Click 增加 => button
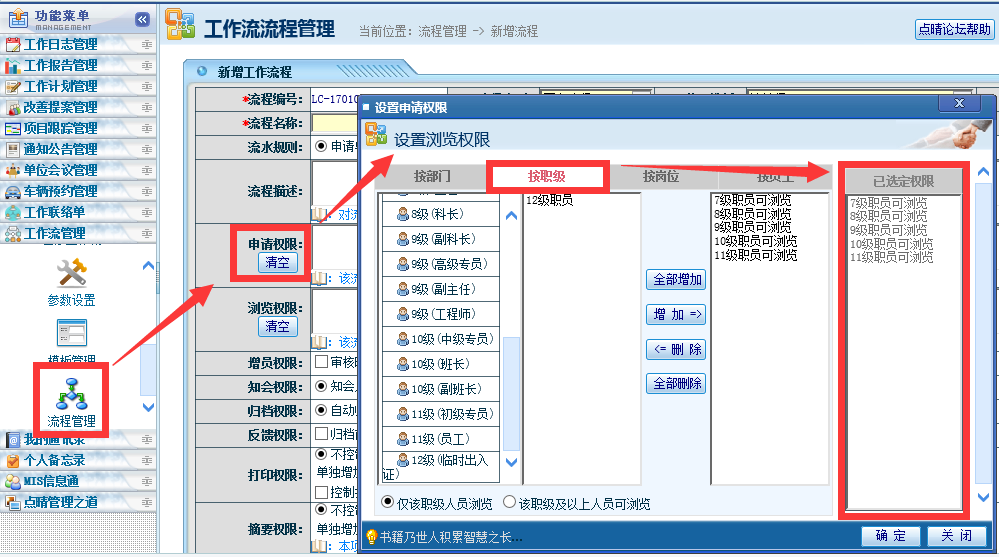This screenshot has width=999, height=557. coord(677,314)
